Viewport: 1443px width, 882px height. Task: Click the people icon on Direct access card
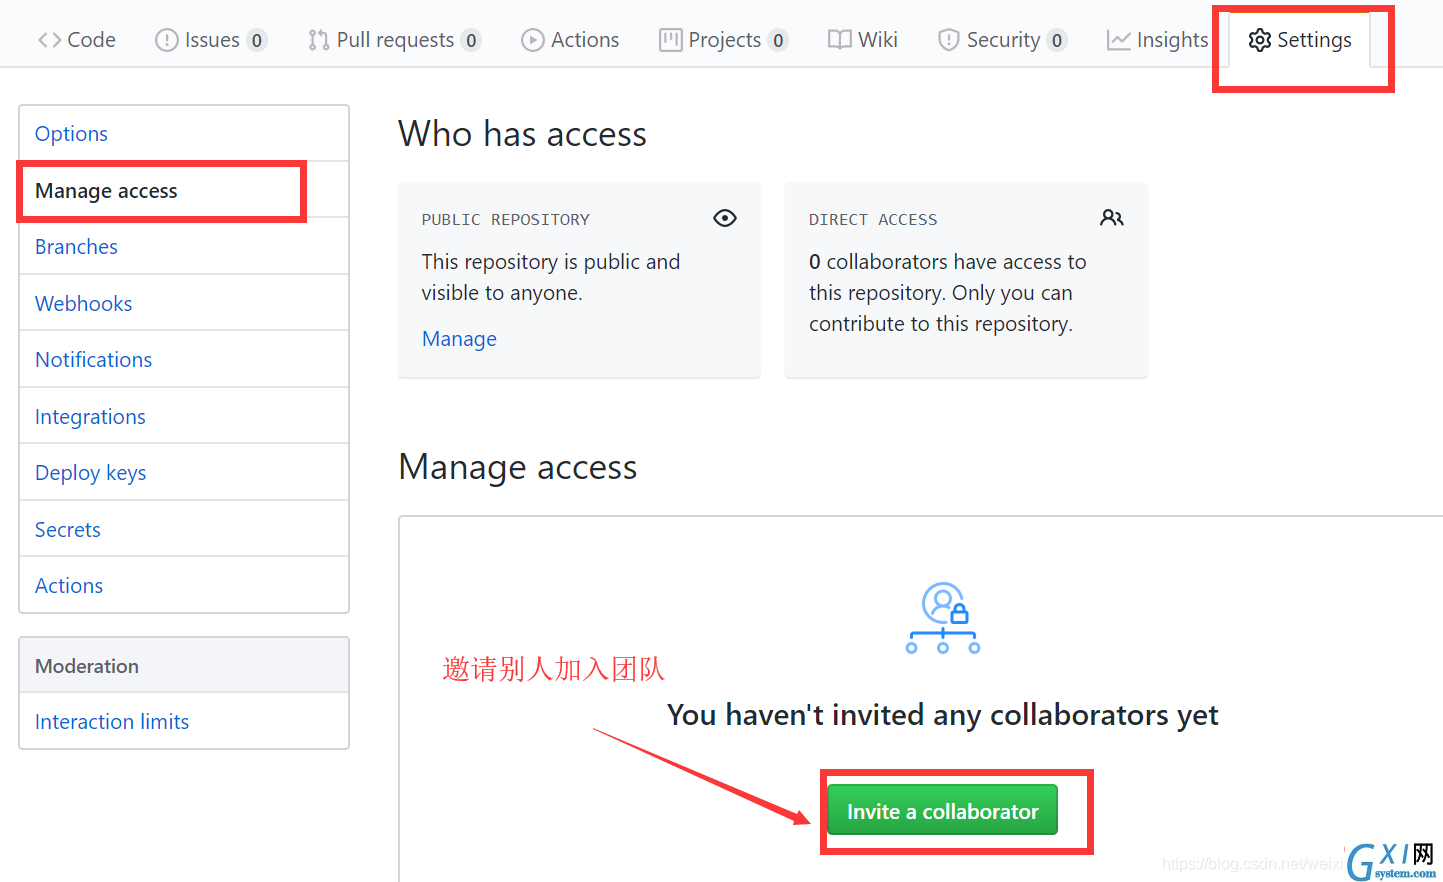(1112, 218)
